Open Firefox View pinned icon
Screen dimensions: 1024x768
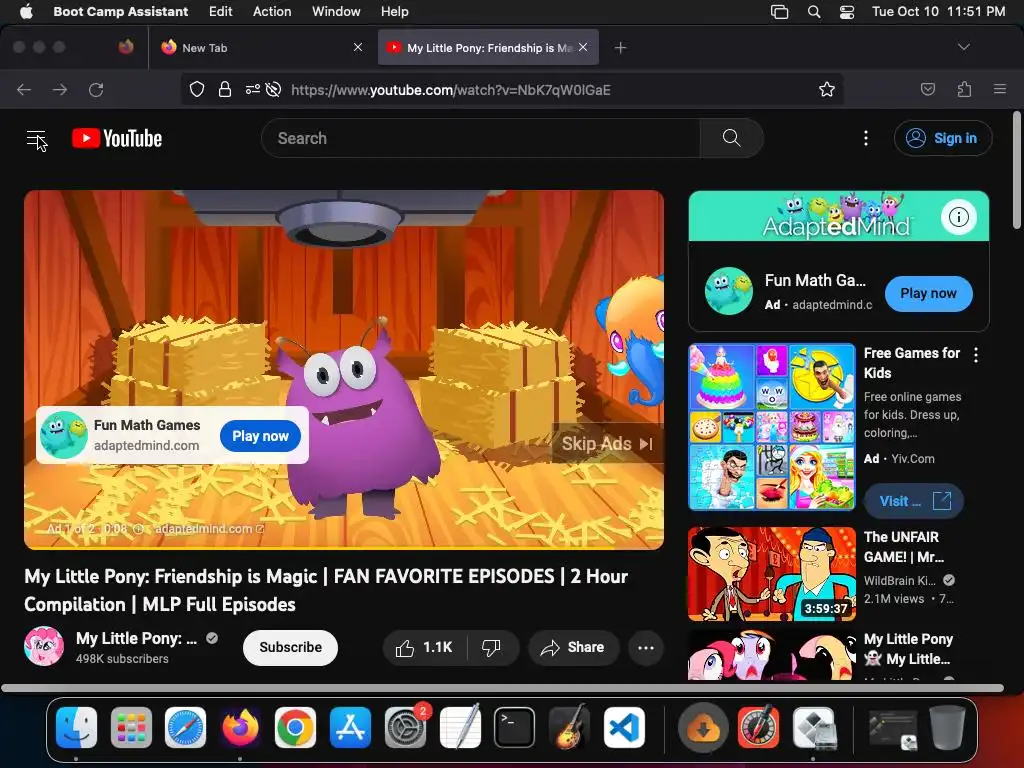(x=126, y=47)
